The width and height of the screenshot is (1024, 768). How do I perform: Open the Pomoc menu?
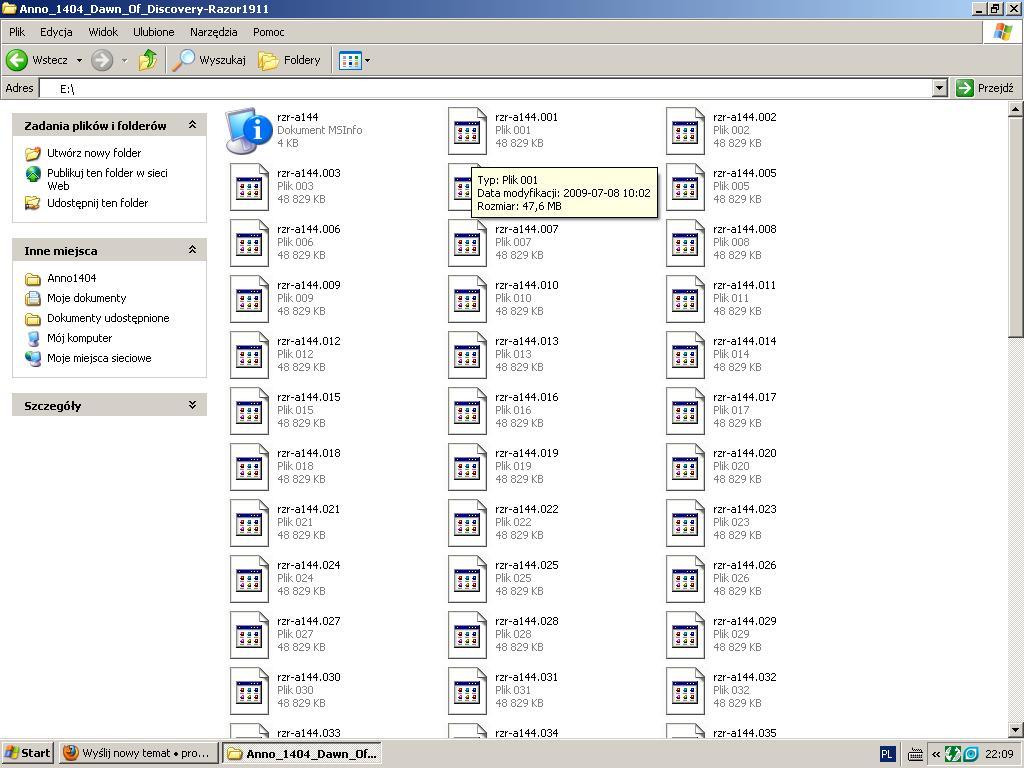point(268,32)
